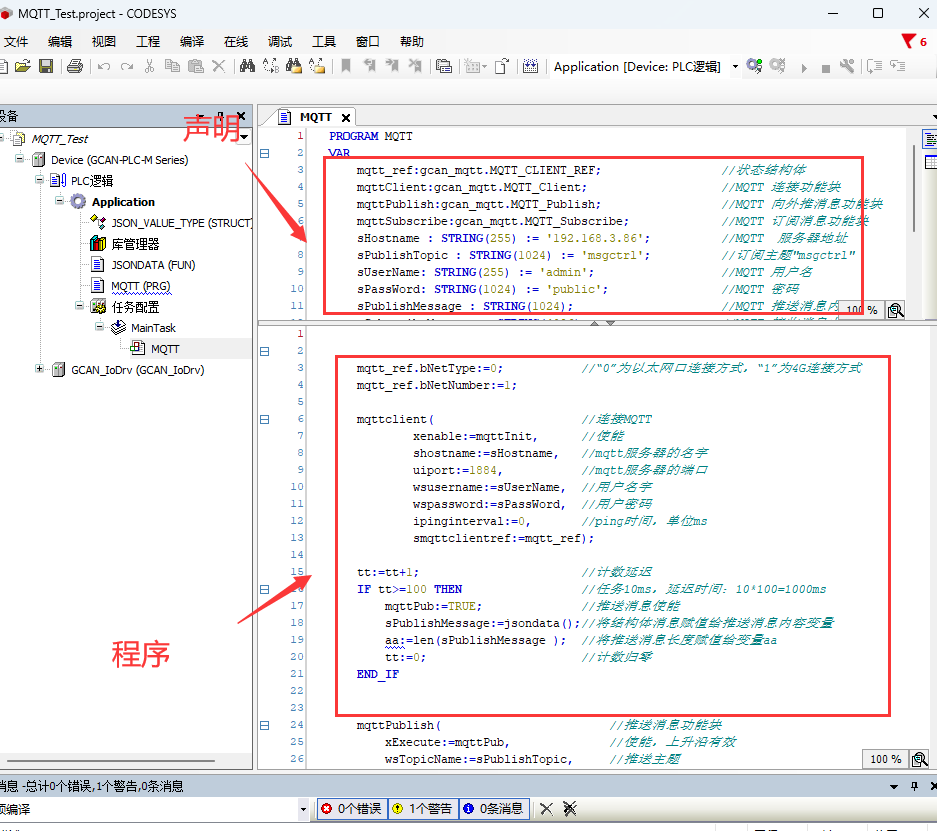Screen dimensions: 937x831
Task: Click the Print icon in toolbar
Action: coord(75,67)
